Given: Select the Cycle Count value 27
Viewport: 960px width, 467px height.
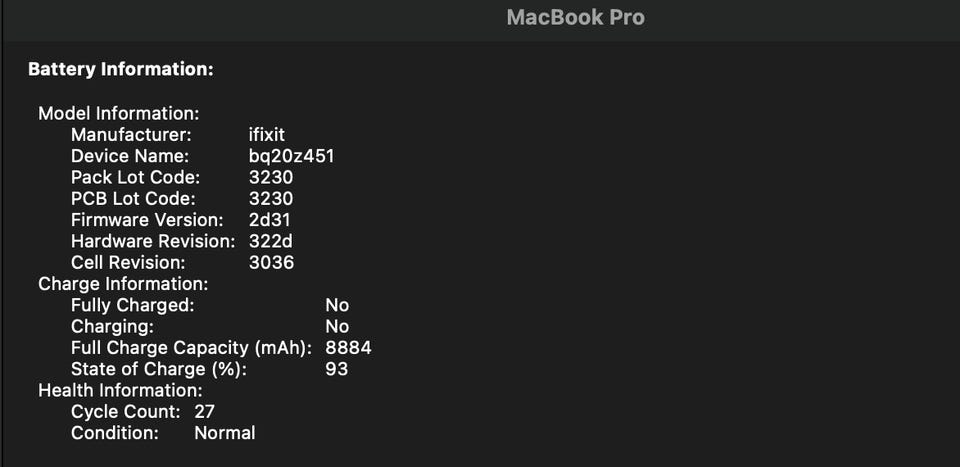Looking at the screenshot, I should coord(204,411).
